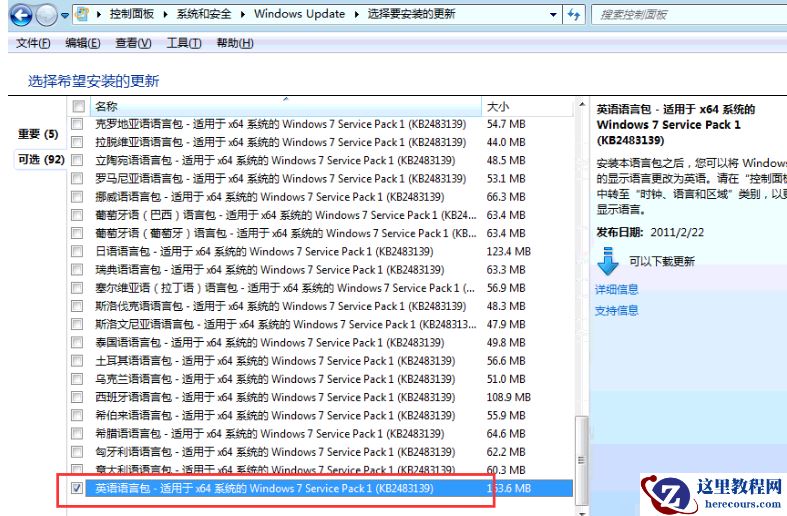Select 控制面板 in the breadcrumb path

[132, 14]
